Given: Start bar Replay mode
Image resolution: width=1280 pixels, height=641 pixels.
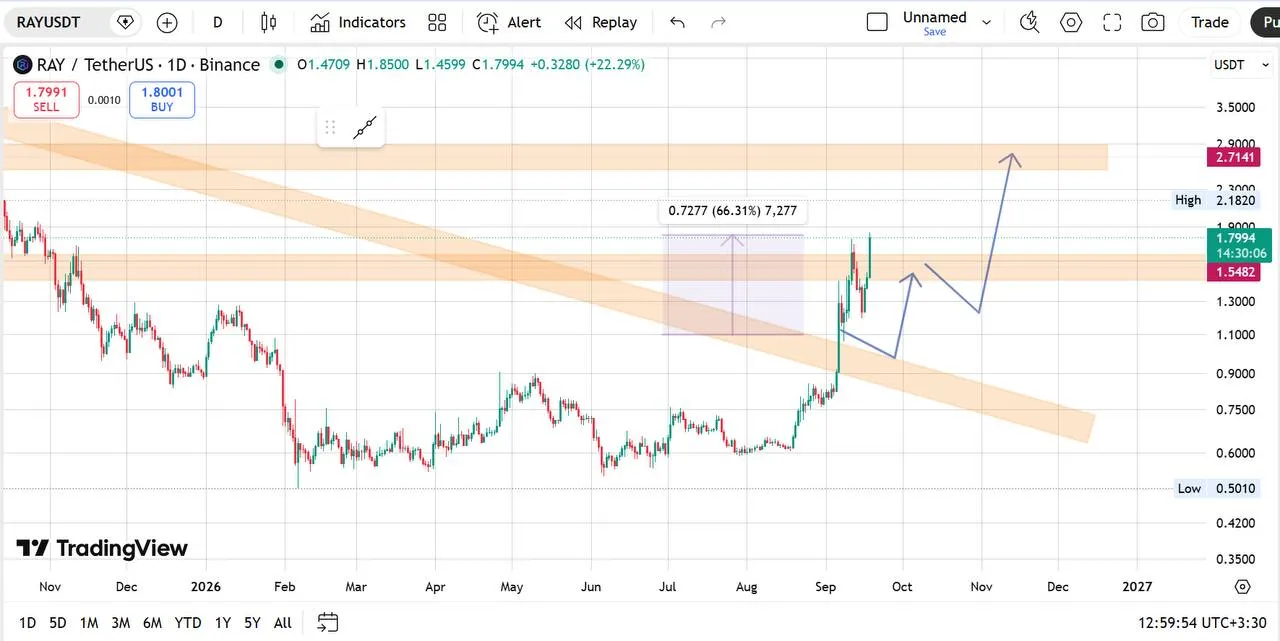Looking at the screenshot, I should (600, 22).
